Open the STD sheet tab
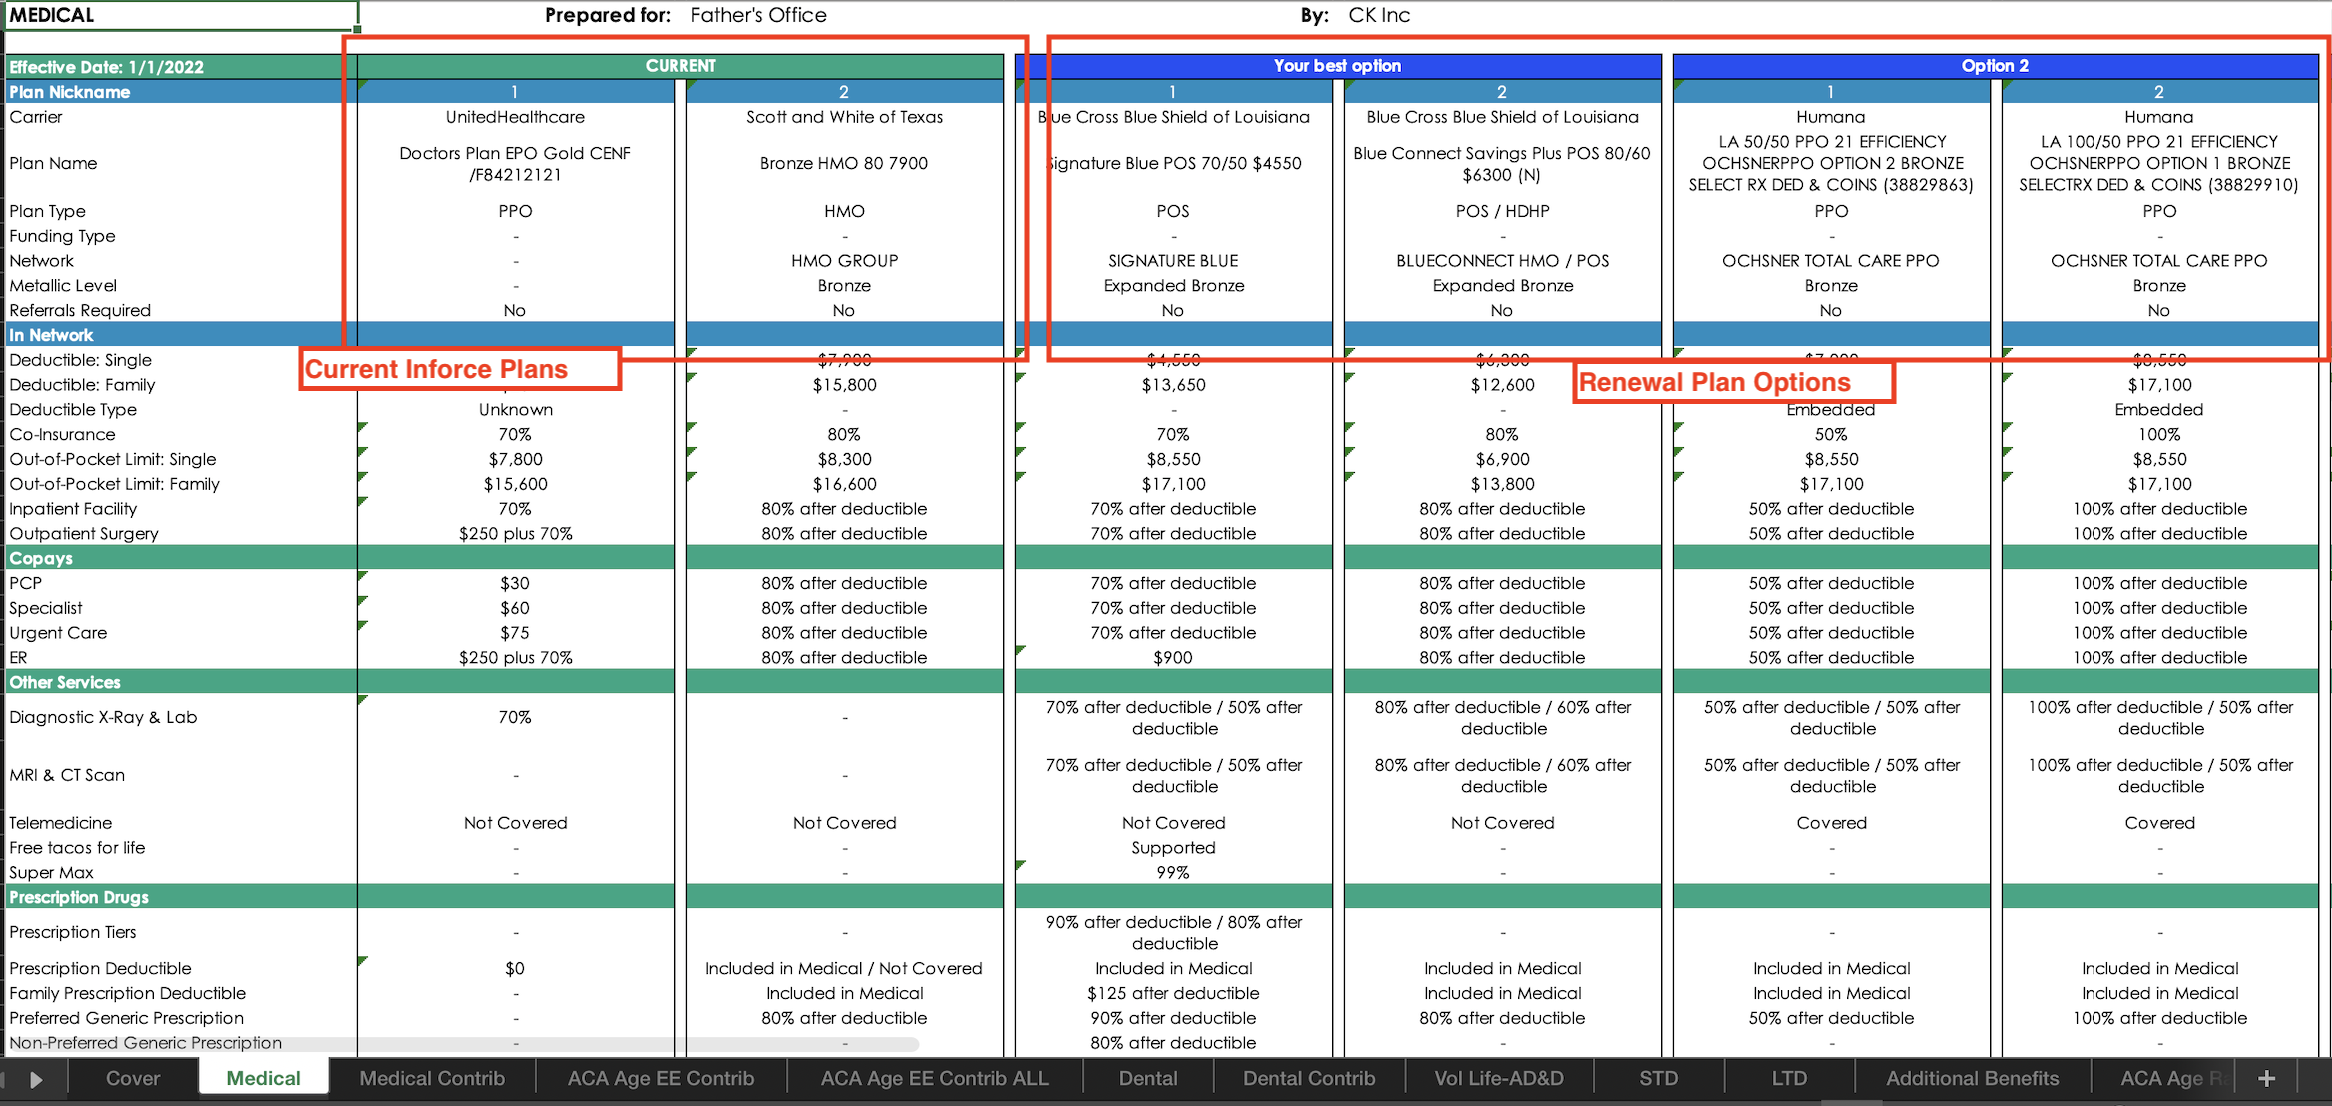This screenshot has height=1106, width=2332. tap(1659, 1078)
